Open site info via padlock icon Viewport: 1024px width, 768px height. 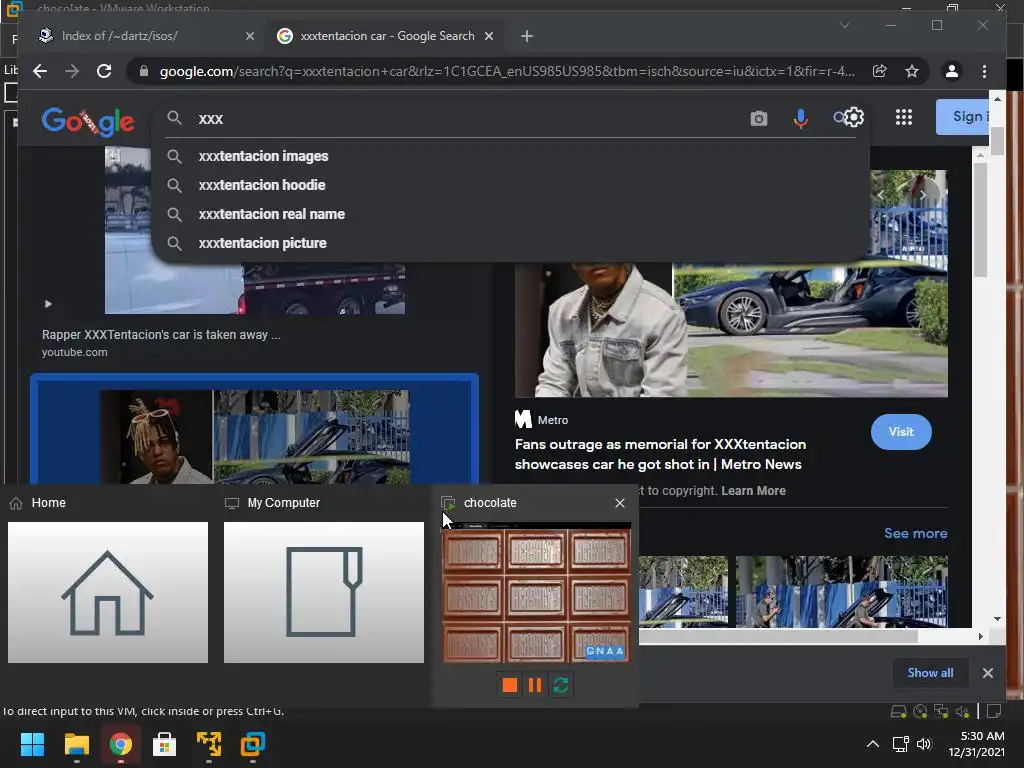144,71
